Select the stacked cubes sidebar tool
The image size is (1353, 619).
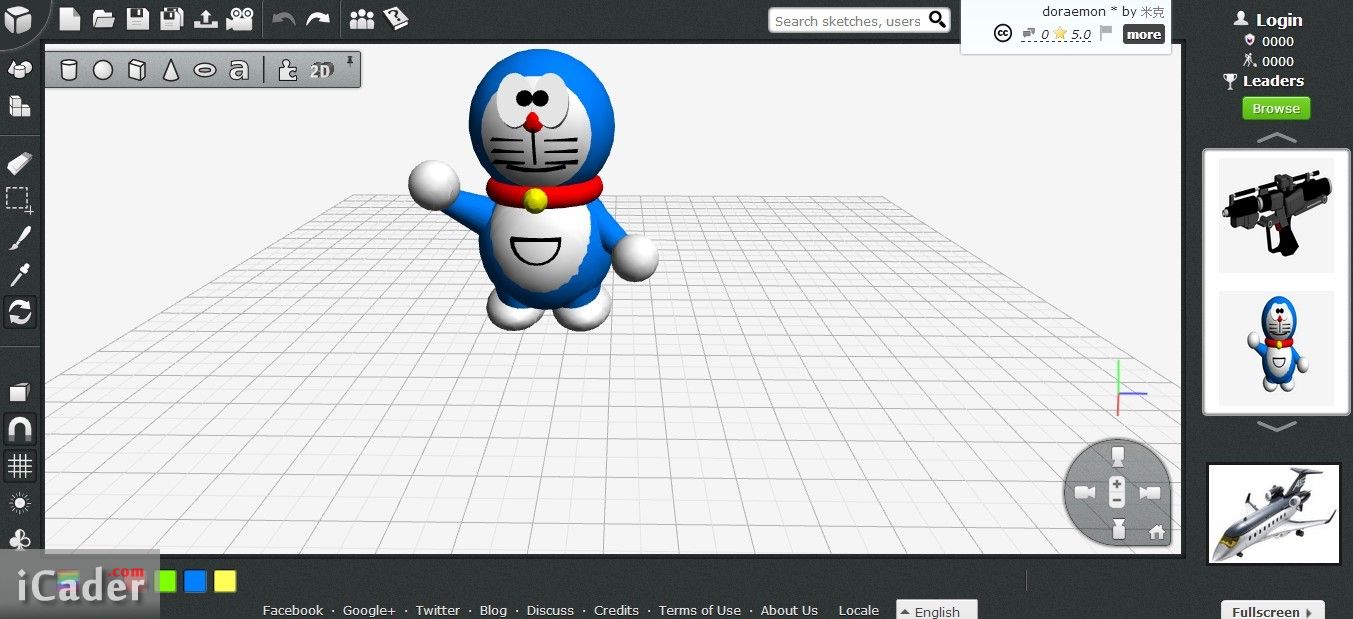click(20, 106)
